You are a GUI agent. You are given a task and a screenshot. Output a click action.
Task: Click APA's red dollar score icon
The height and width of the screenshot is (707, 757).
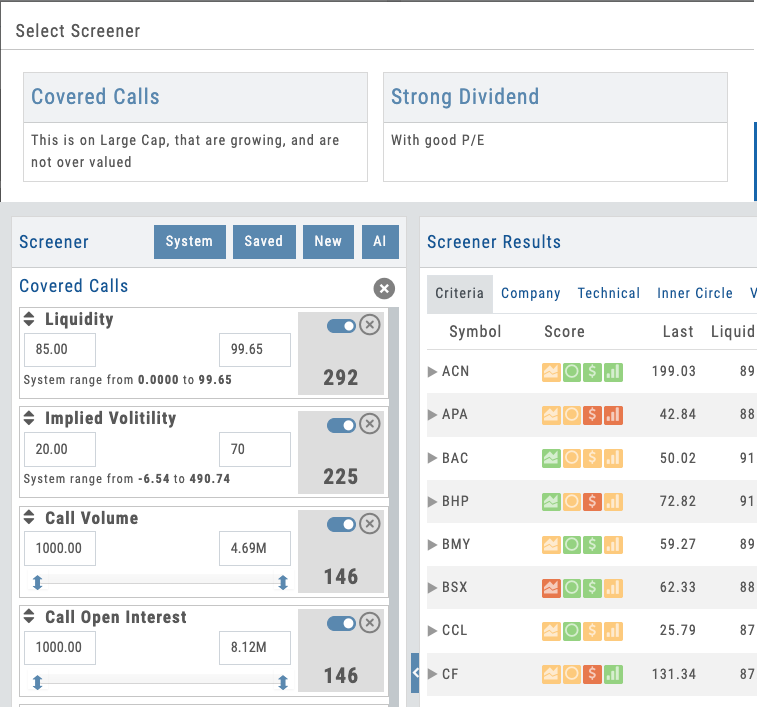tap(592, 415)
